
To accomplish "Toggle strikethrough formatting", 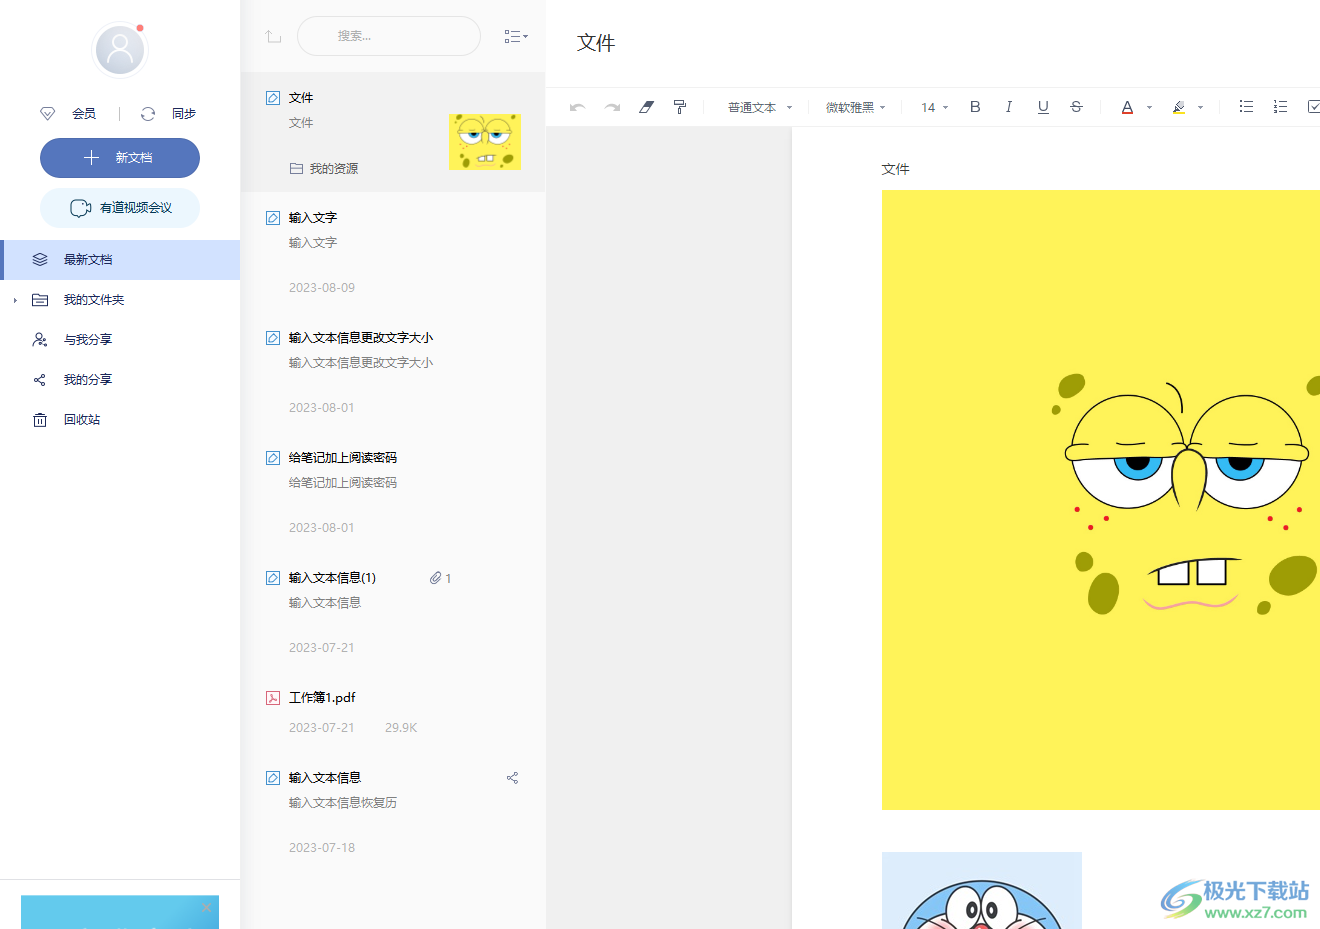I will tap(1076, 107).
